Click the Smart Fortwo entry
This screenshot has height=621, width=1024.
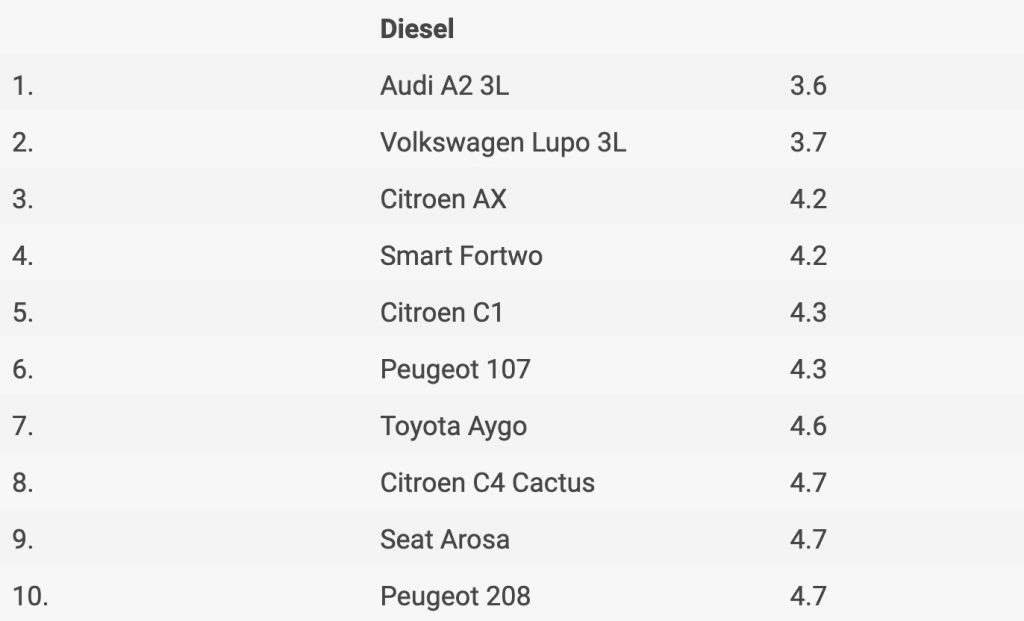[461, 256]
